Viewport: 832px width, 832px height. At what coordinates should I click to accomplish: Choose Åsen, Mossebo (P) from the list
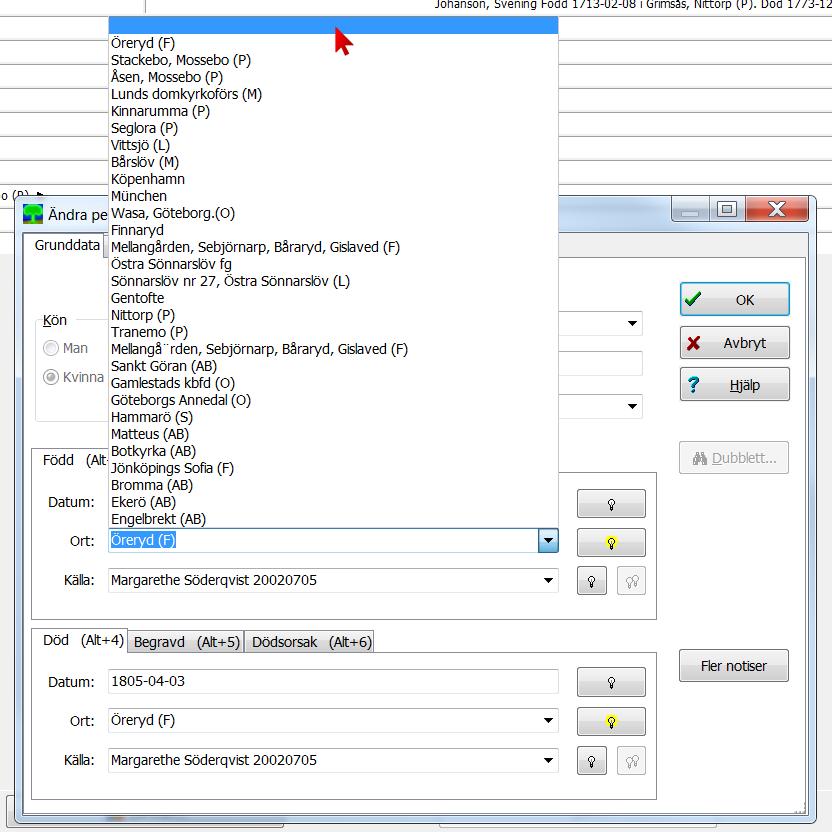[333, 77]
